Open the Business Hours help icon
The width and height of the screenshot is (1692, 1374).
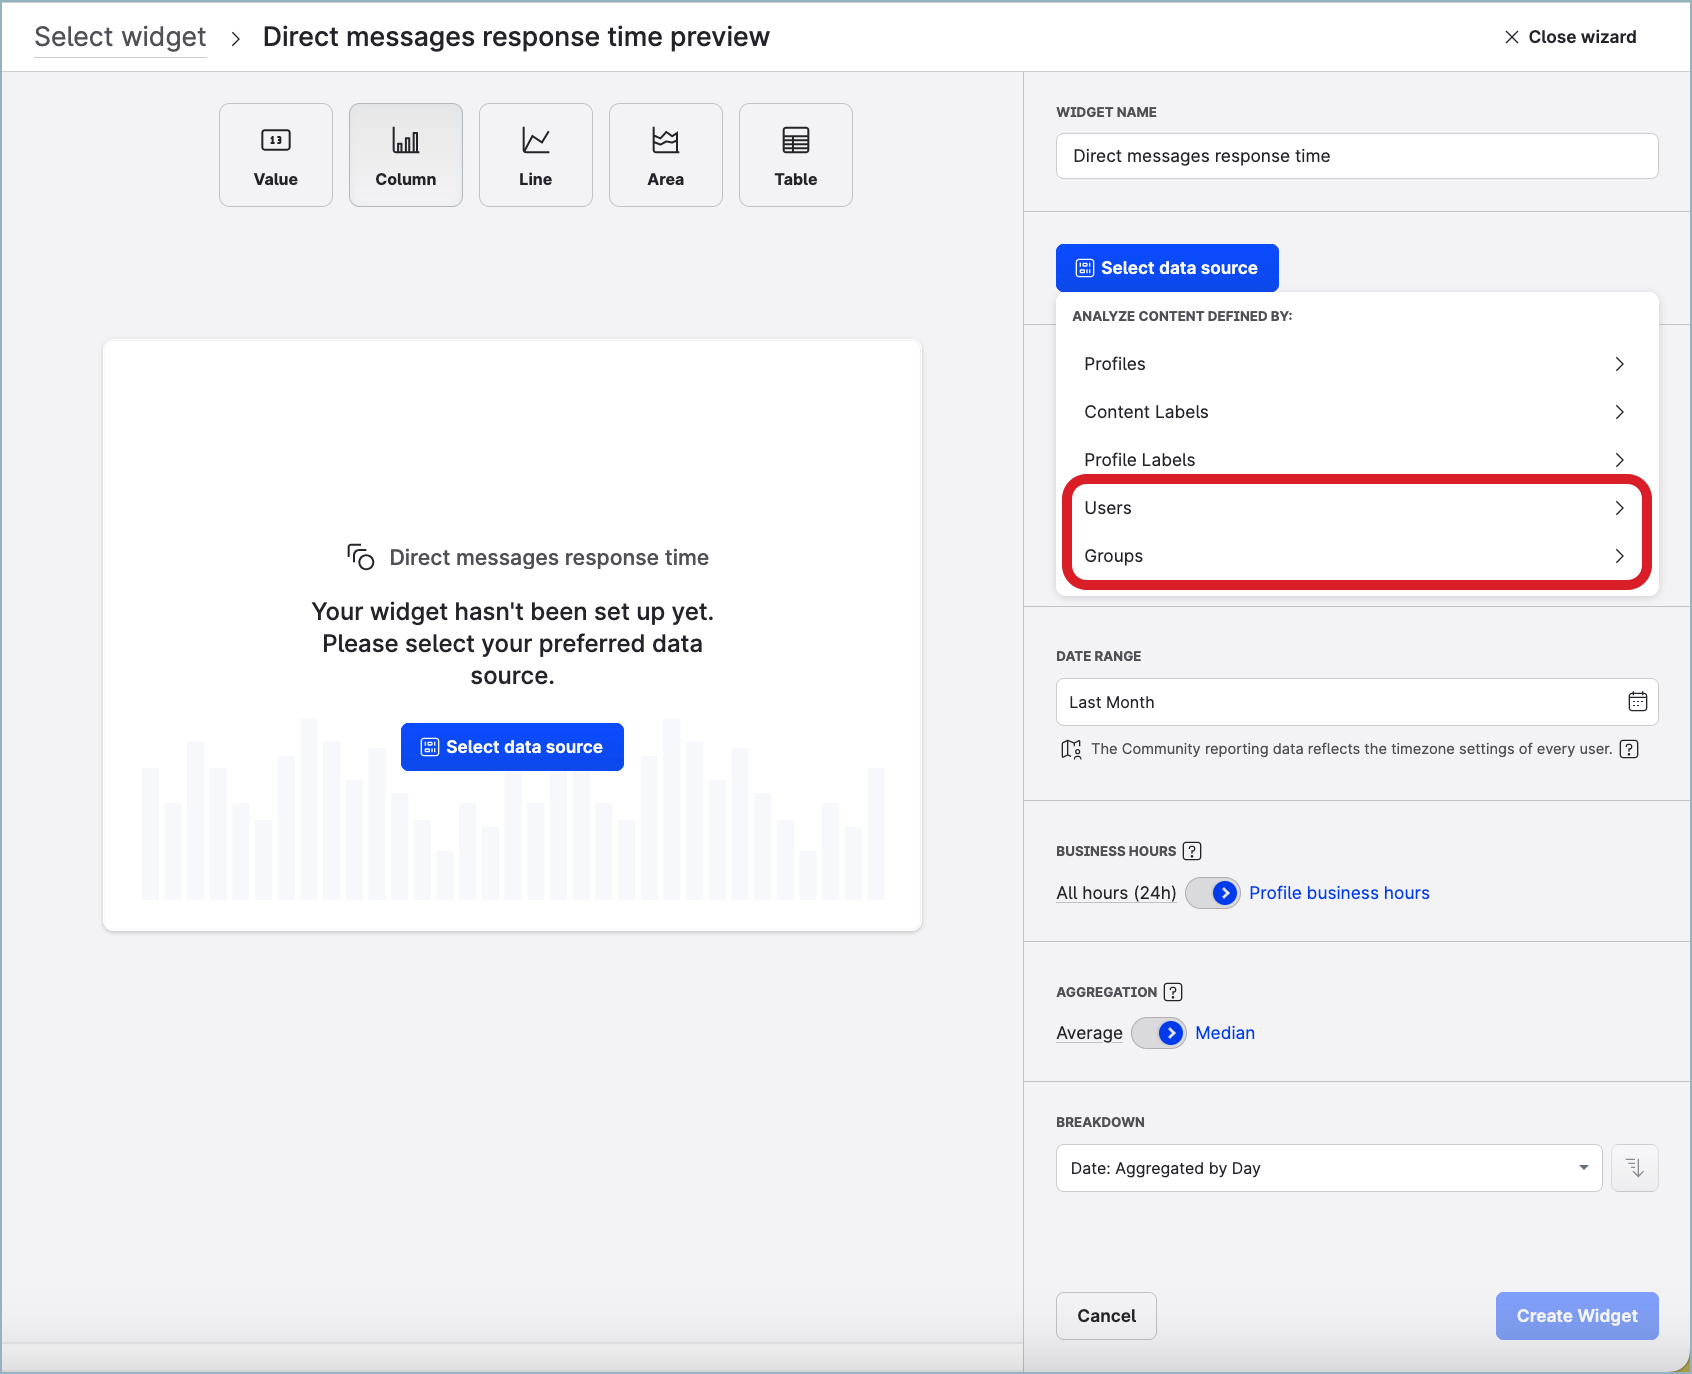[1192, 851]
